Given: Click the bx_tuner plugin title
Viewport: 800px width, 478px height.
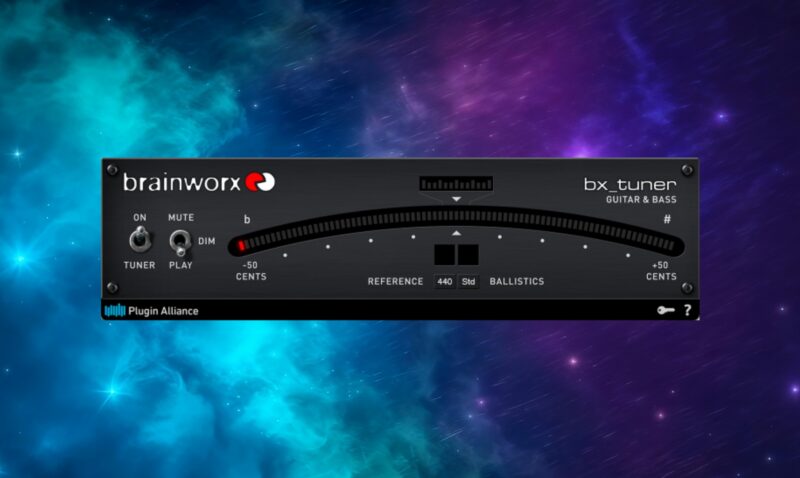Looking at the screenshot, I should 630,185.
